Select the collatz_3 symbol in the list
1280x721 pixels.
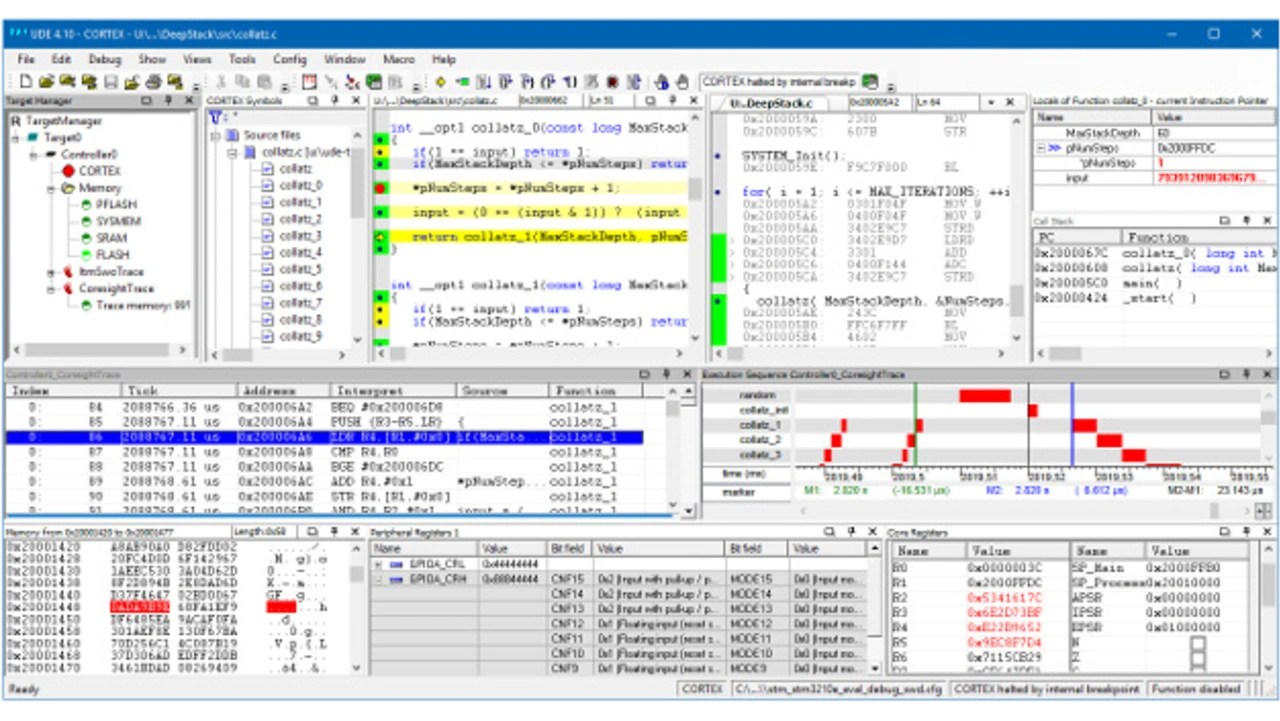pyautogui.click(x=299, y=236)
